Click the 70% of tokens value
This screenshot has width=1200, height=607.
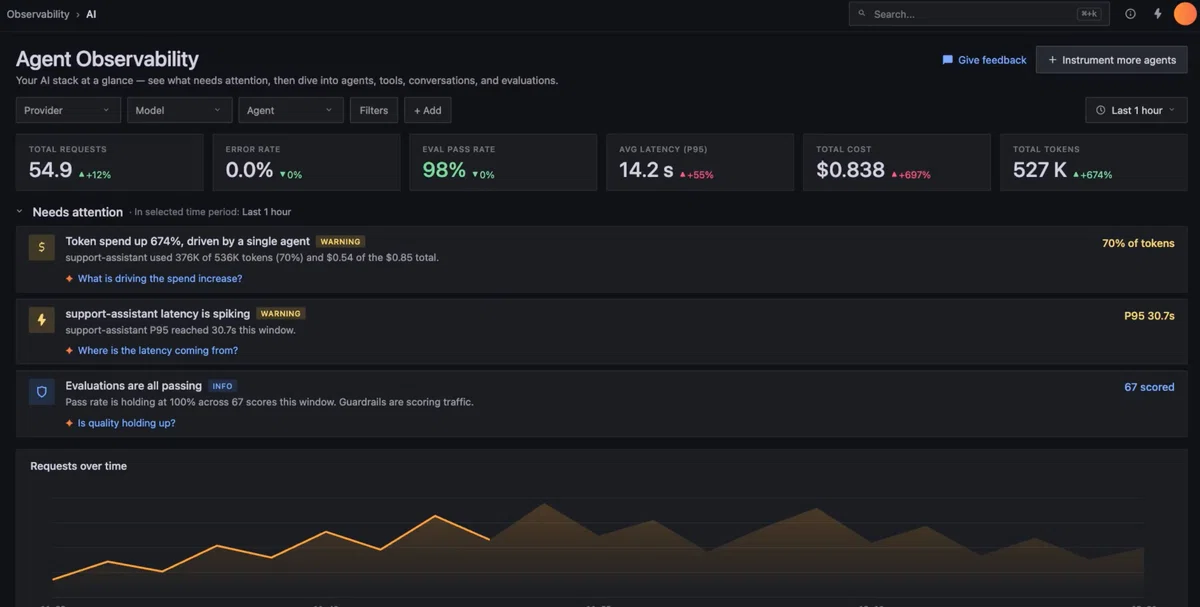click(x=1138, y=243)
